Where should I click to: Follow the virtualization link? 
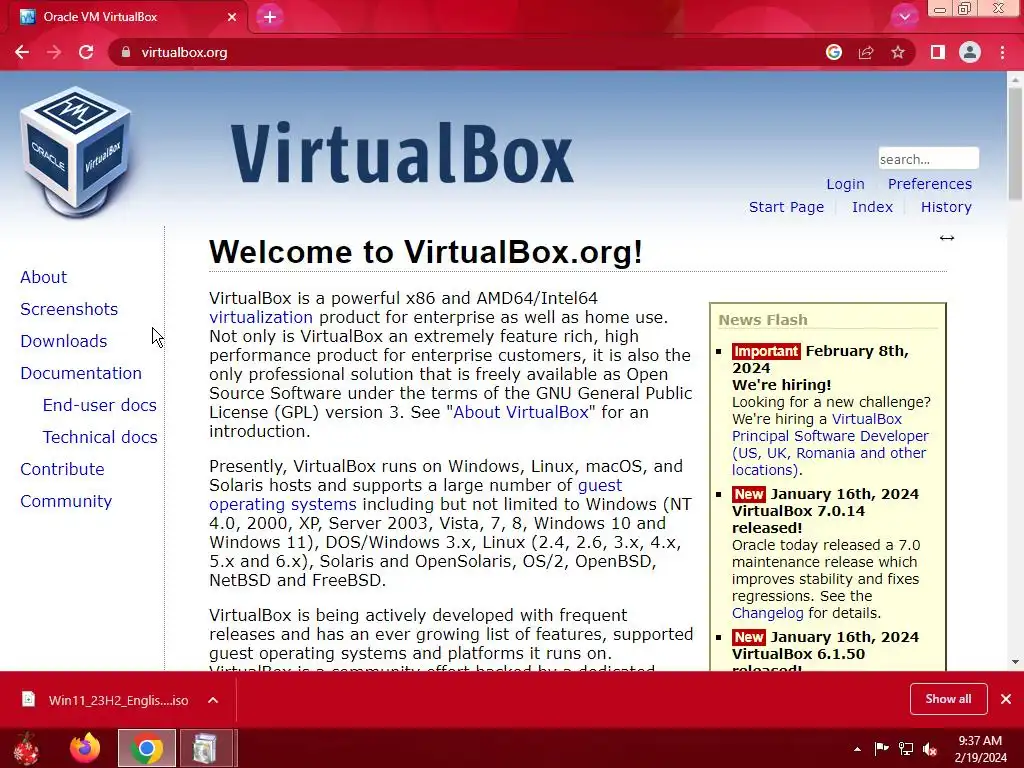click(x=261, y=317)
